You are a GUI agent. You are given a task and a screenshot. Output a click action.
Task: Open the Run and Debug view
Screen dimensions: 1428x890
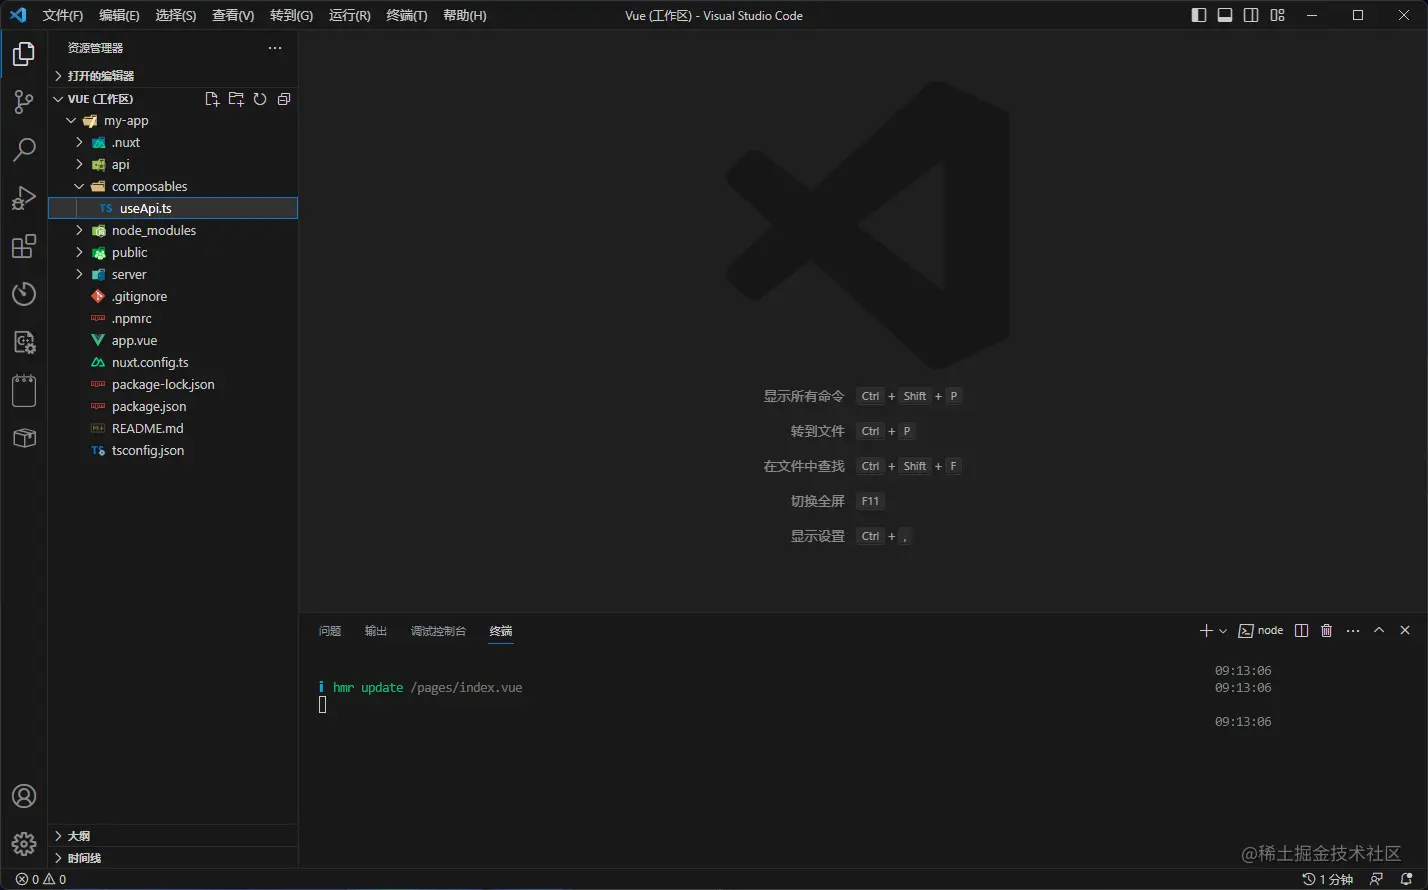(24, 198)
